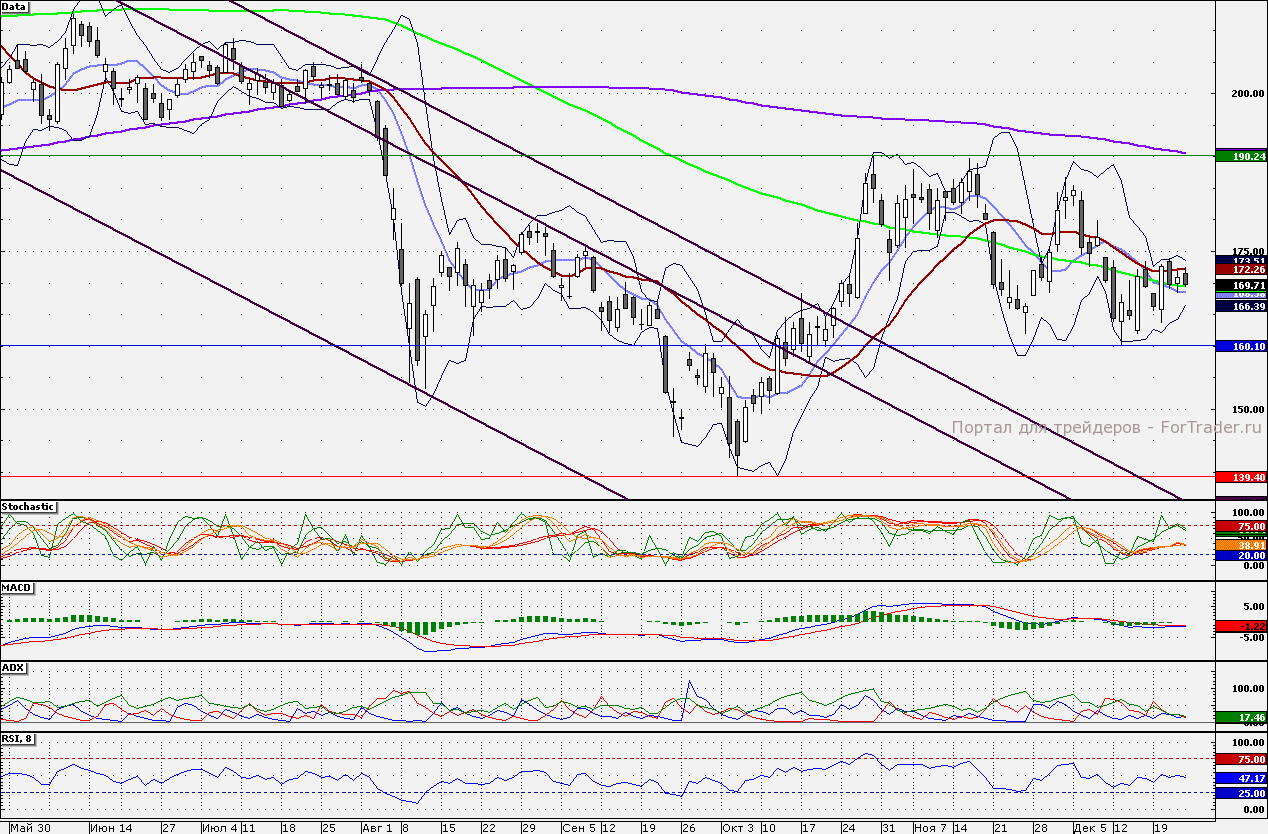Viewport: 1268px width, 834px height.
Task: Click the blue 47.17 RSI value tag
Action: [x=1239, y=777]
